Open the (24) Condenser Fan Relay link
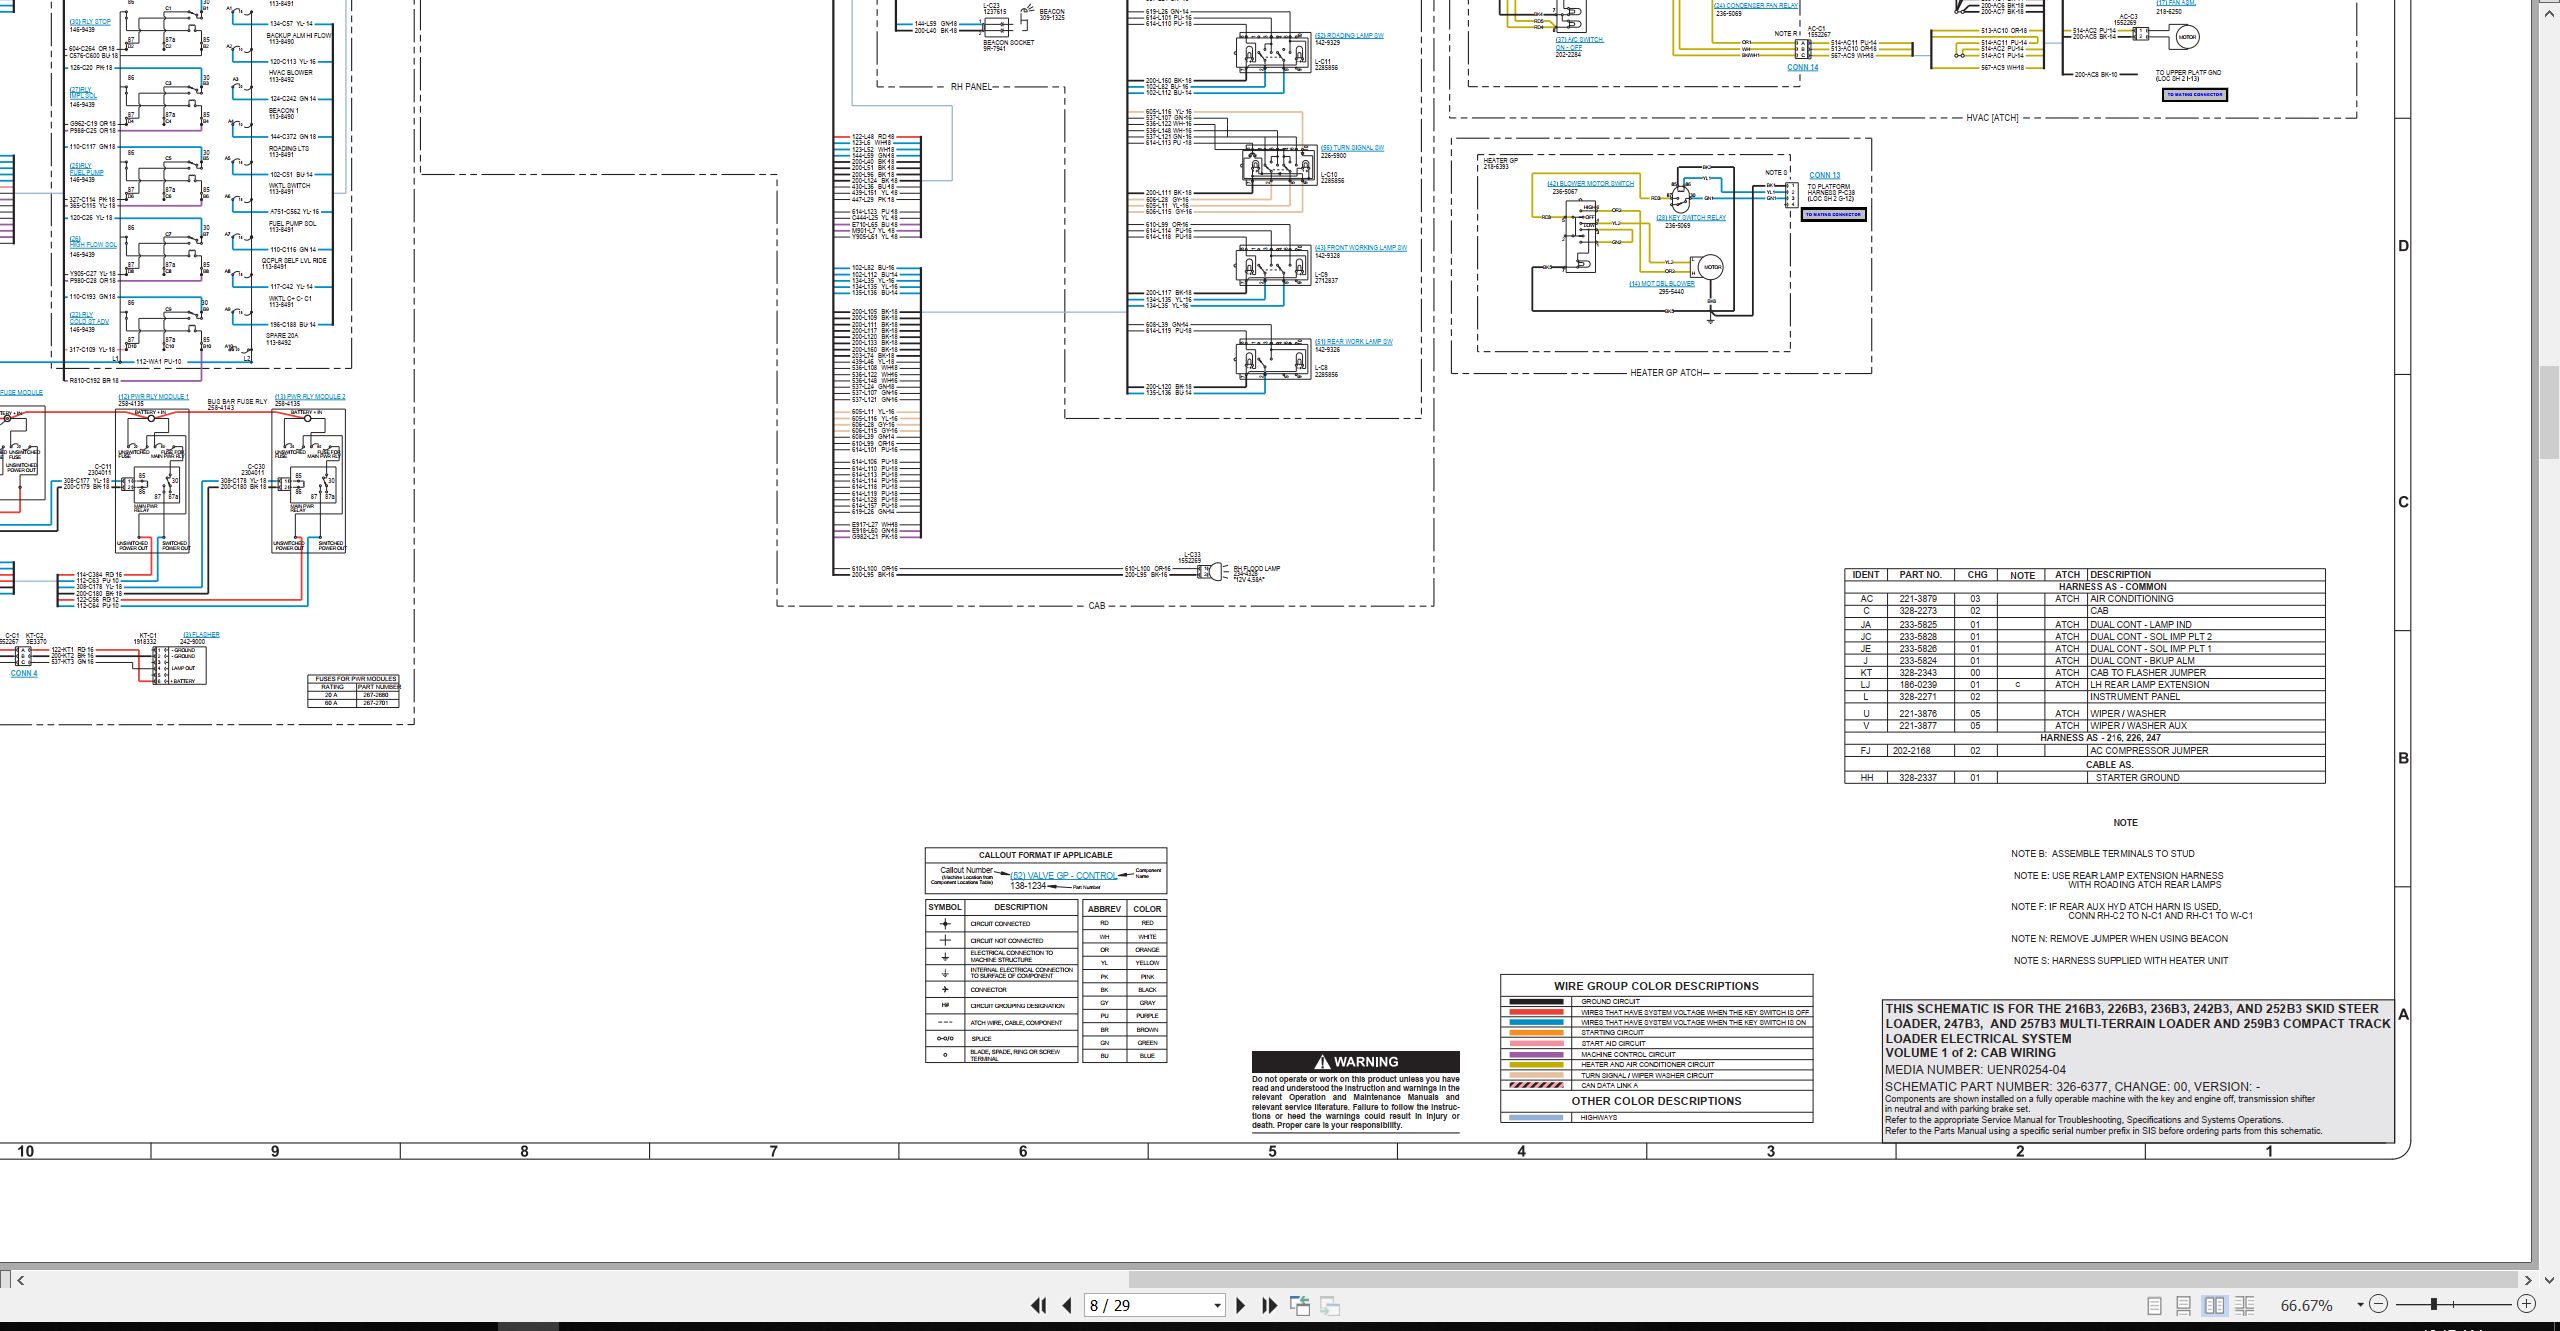The height and width of the screenshot is (1331, 2560). coord(1756,6)
